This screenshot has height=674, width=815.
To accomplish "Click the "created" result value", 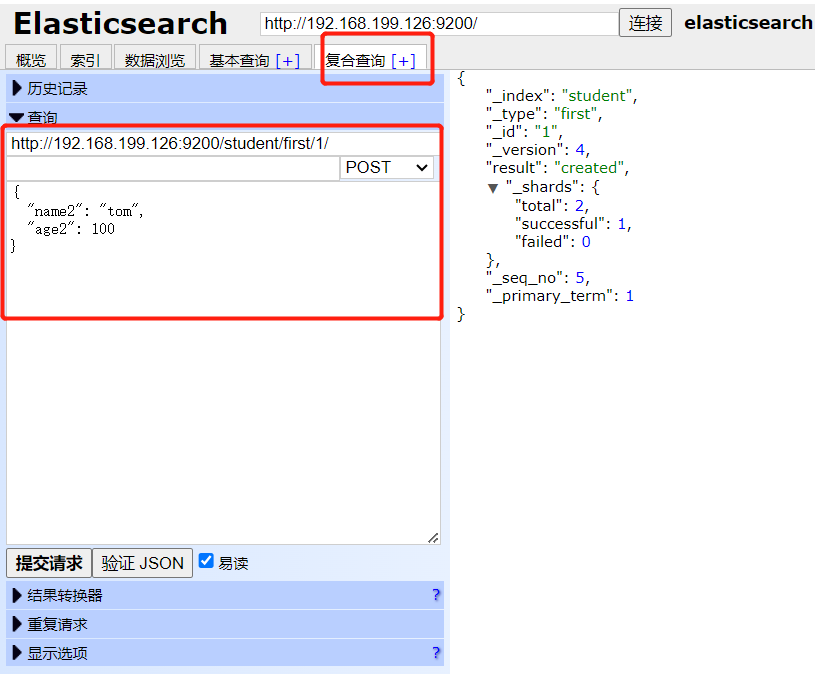I will pyautogui.click(x=588, y=168).
